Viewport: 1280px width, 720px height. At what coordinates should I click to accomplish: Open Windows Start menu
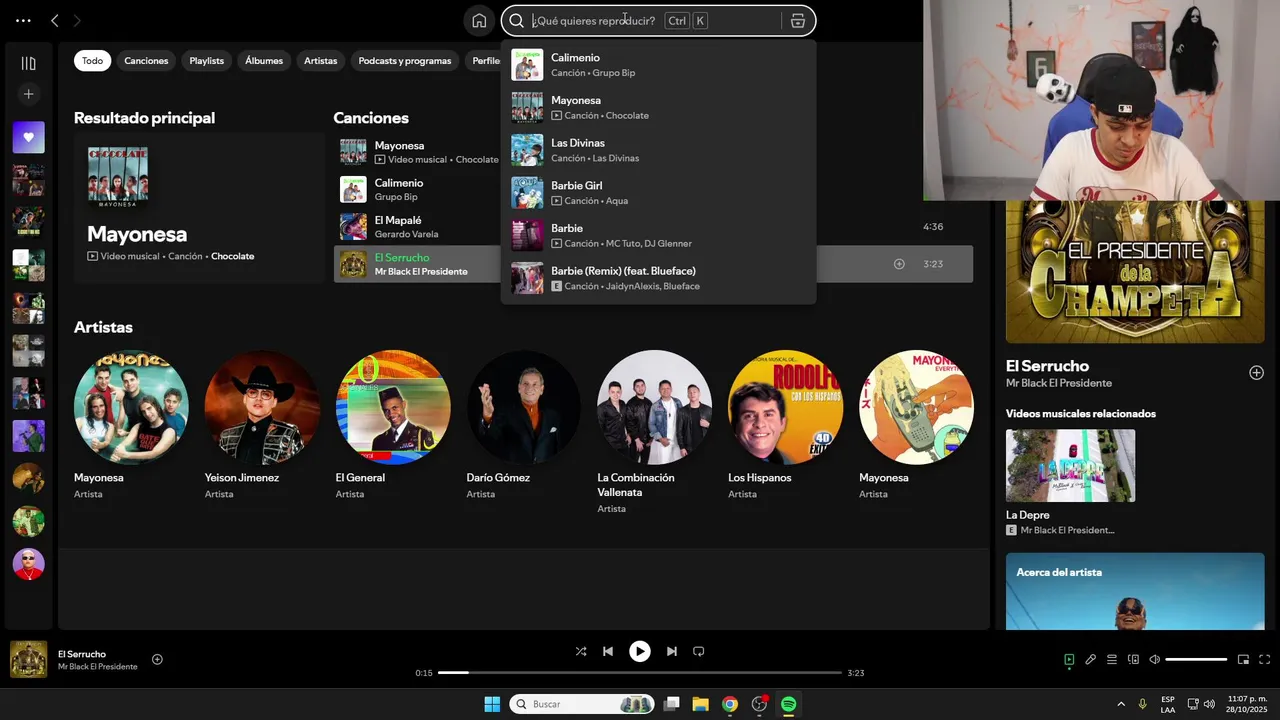[492, 704]
